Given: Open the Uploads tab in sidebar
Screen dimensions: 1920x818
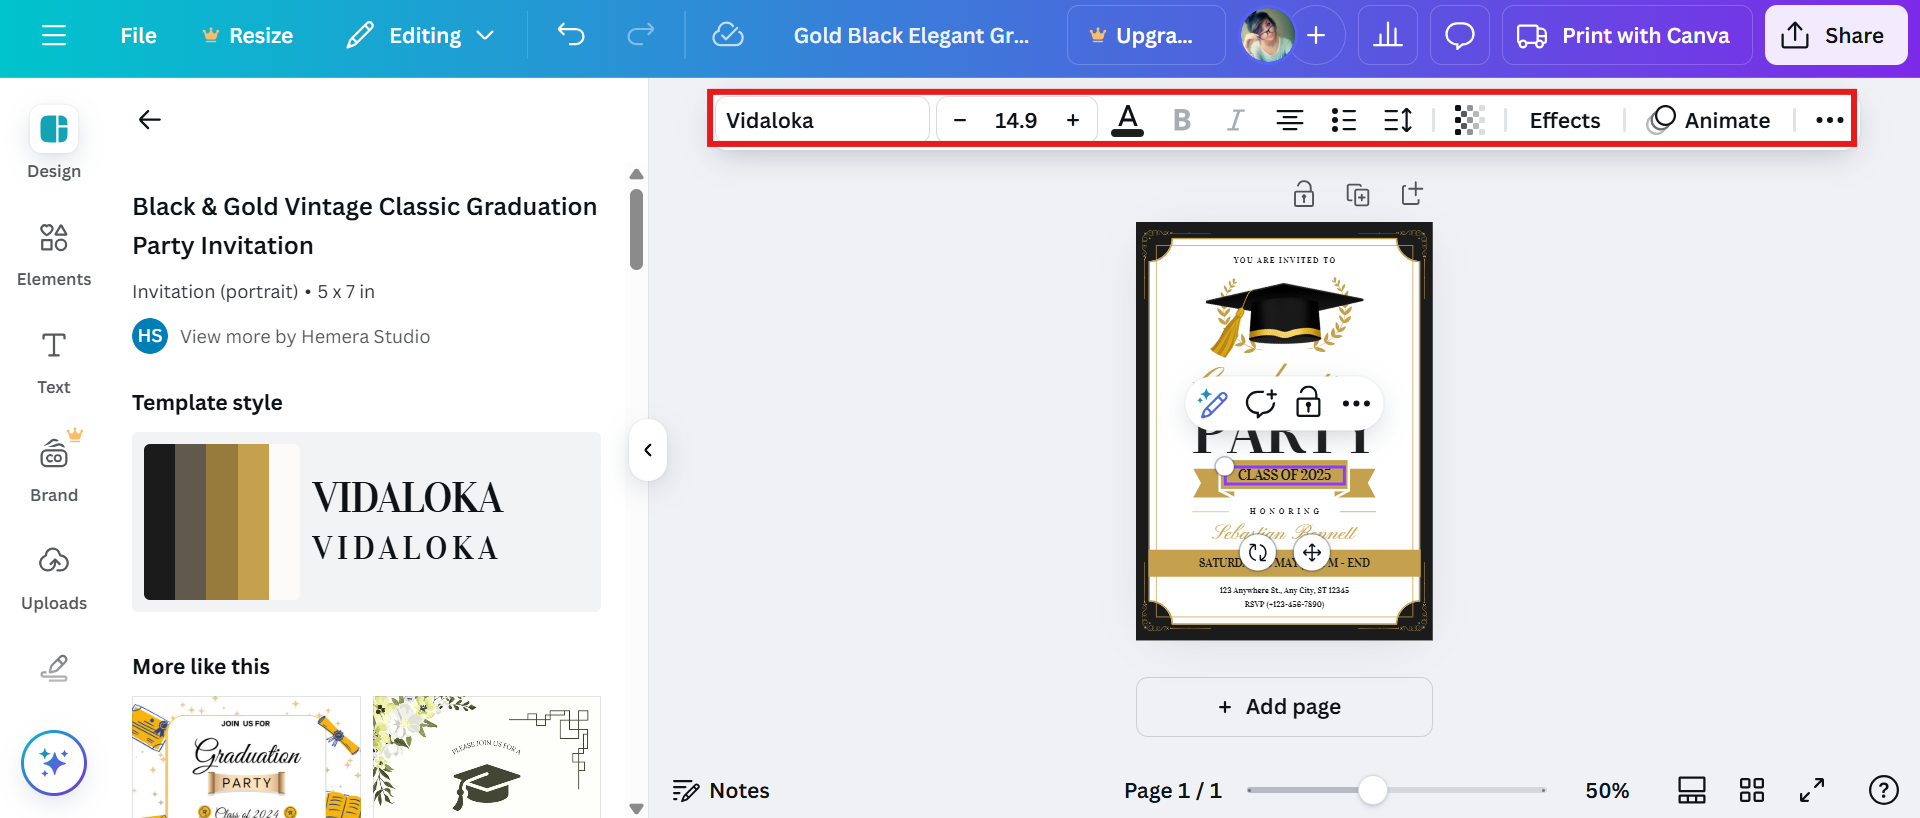Looking at the screenshot, I should (x=54, y=579).
